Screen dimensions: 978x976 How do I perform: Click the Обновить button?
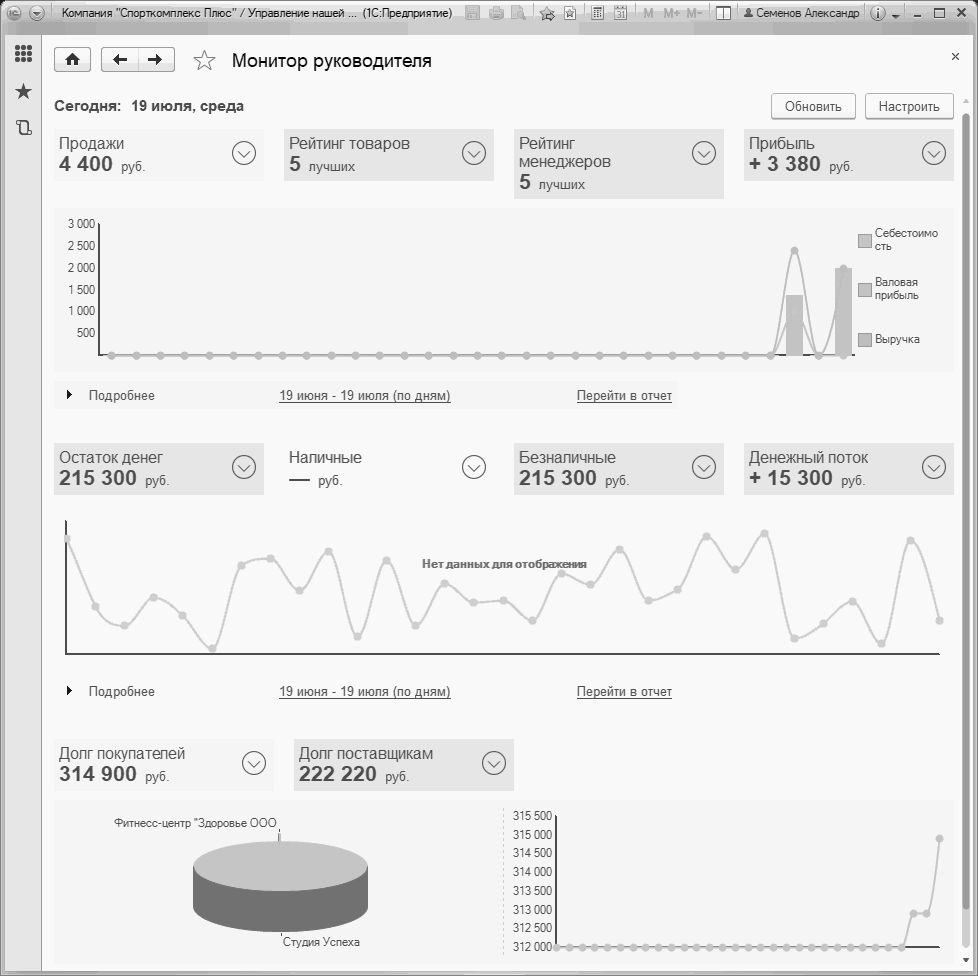813,107
